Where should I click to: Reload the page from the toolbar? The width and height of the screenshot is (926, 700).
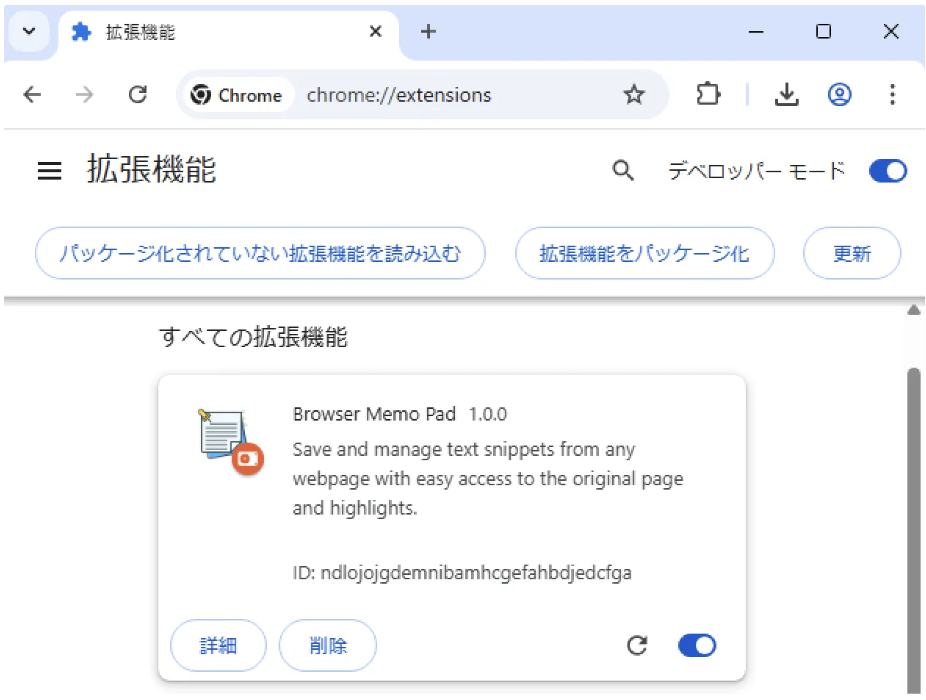(x=138, y=95)
